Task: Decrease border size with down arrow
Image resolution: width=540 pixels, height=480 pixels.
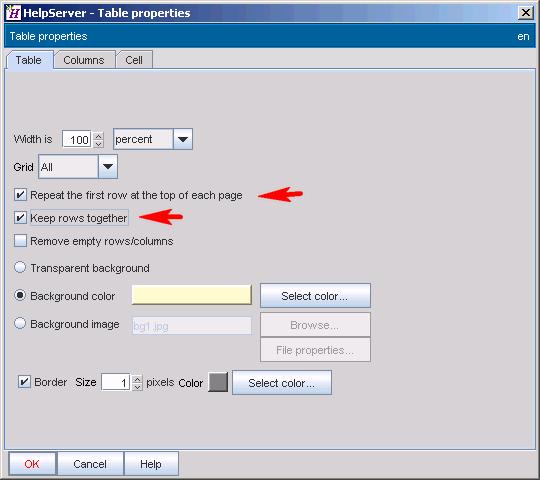Action: pos(137,387)
